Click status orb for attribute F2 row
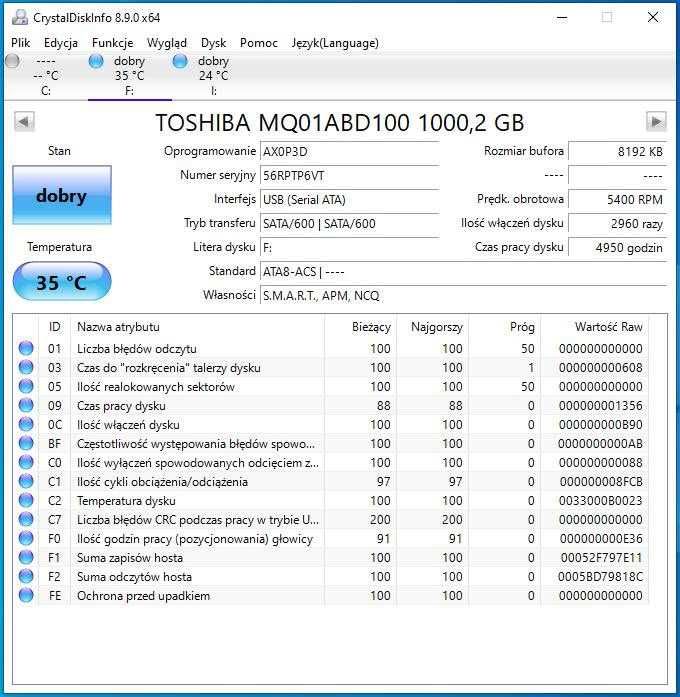Viewport: 680px width, 697px height. [x=26, y=576]
